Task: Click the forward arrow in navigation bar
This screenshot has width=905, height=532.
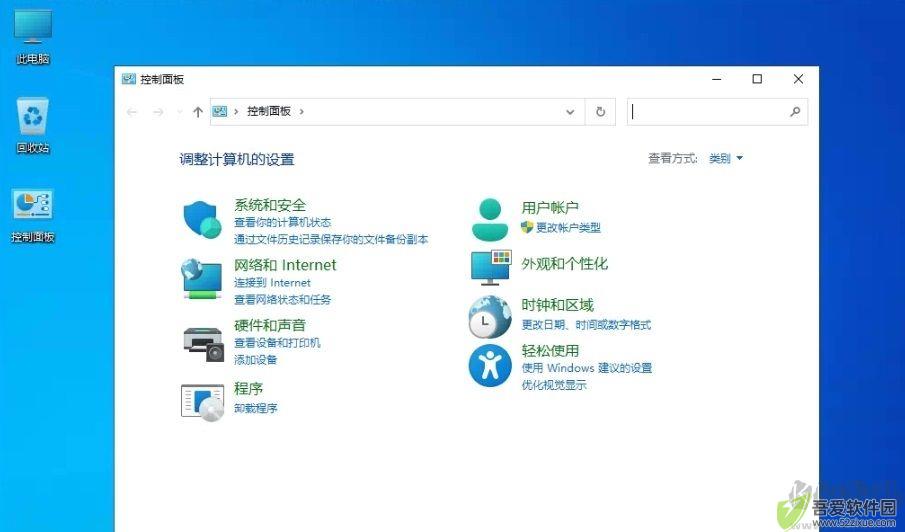Action: coord(158,112)
